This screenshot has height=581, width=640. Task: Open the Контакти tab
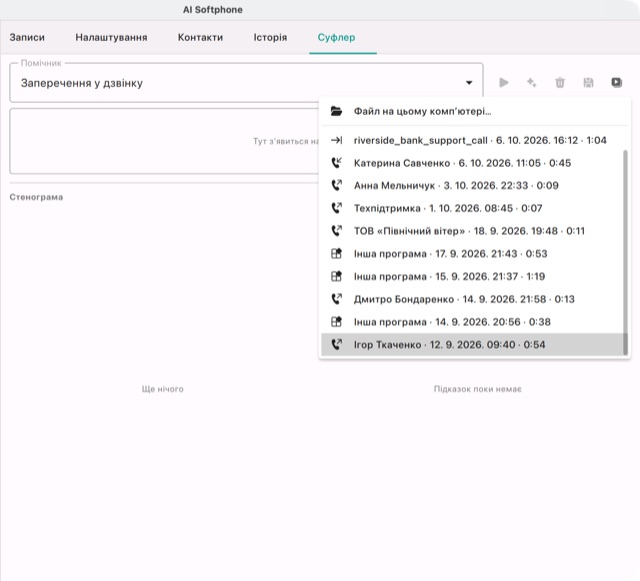tap(200, 37)
